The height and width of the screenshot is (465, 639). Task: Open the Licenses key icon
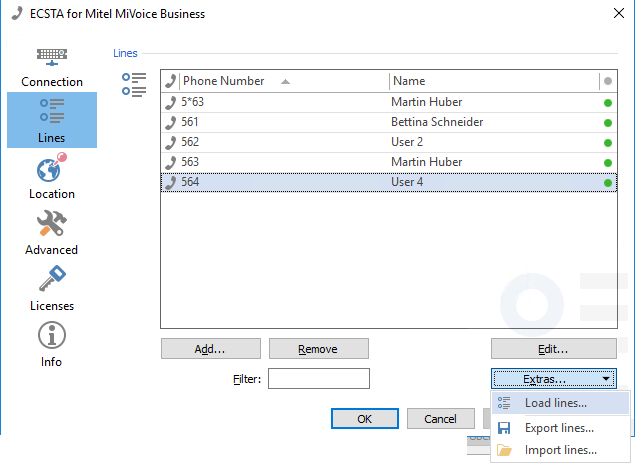(x=52, y=281)
